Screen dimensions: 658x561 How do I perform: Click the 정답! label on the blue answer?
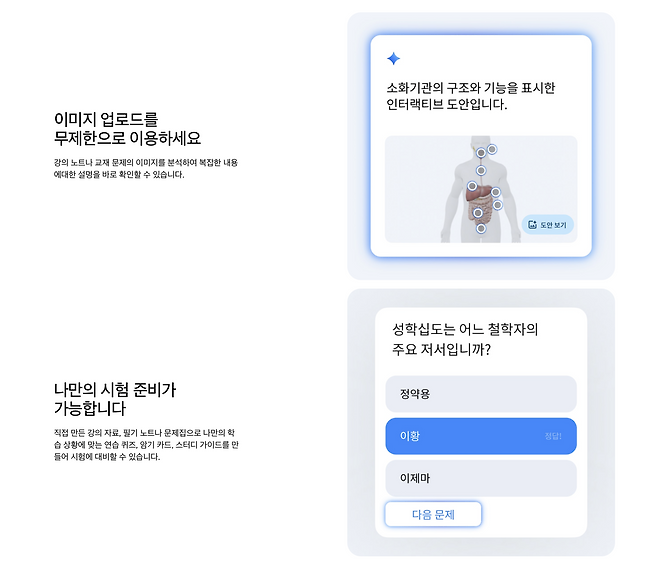pyautogui.click(x=553, y=436)
